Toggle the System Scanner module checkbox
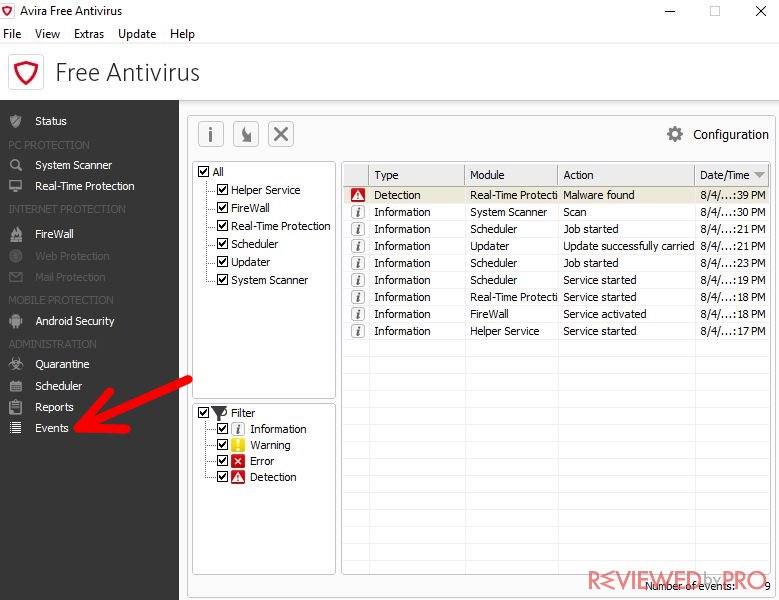Image resolution: width=779 pixels, height=600 pixels. coord(223,280)
